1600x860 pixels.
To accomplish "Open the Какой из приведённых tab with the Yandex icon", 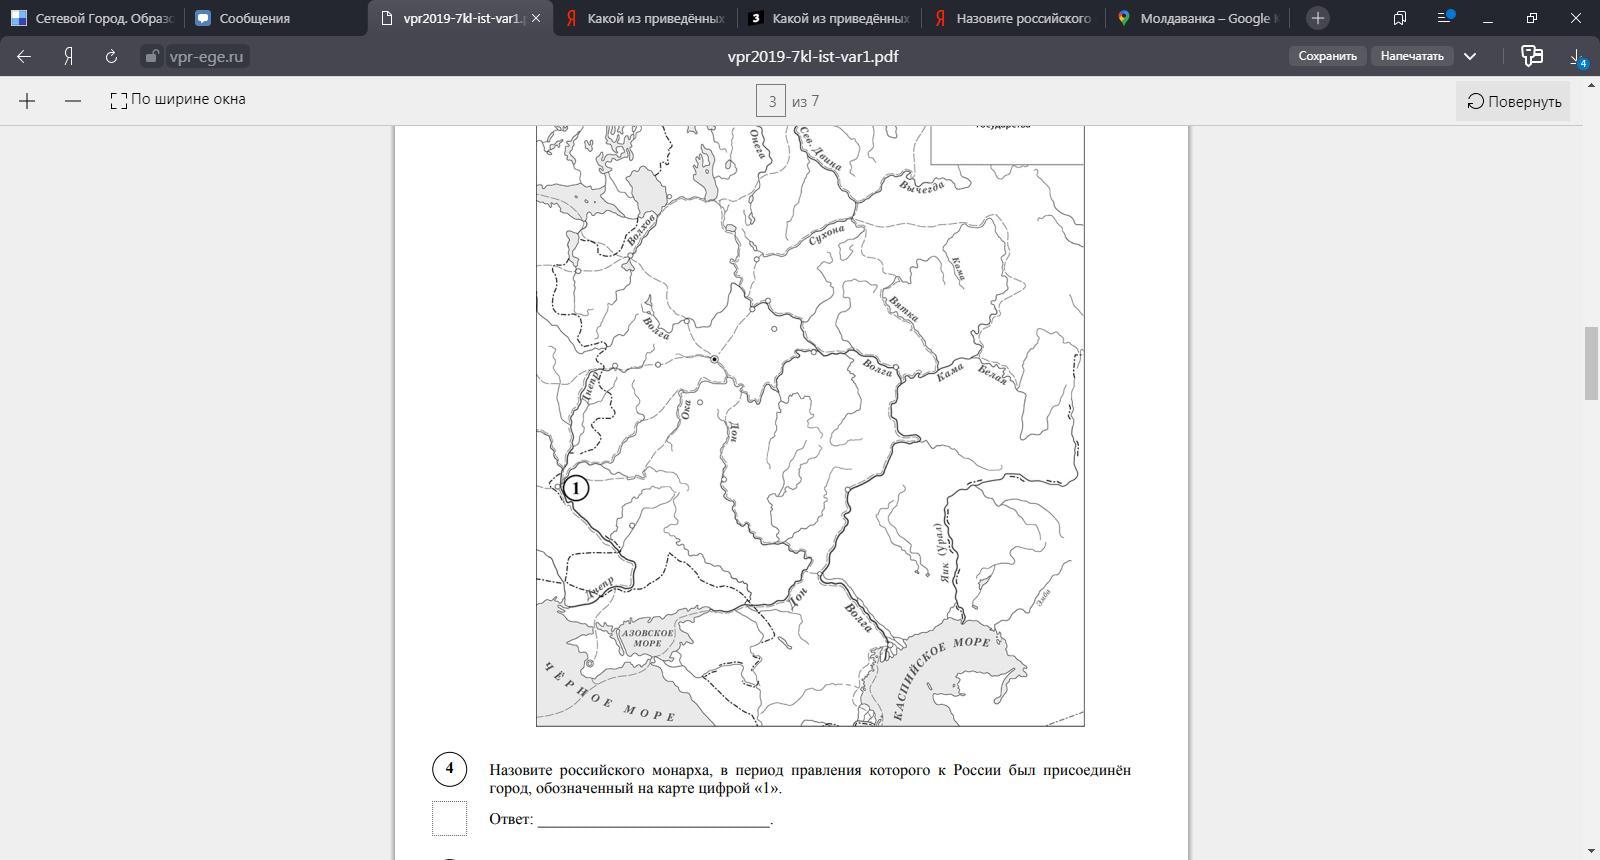I will coord(645,18).
